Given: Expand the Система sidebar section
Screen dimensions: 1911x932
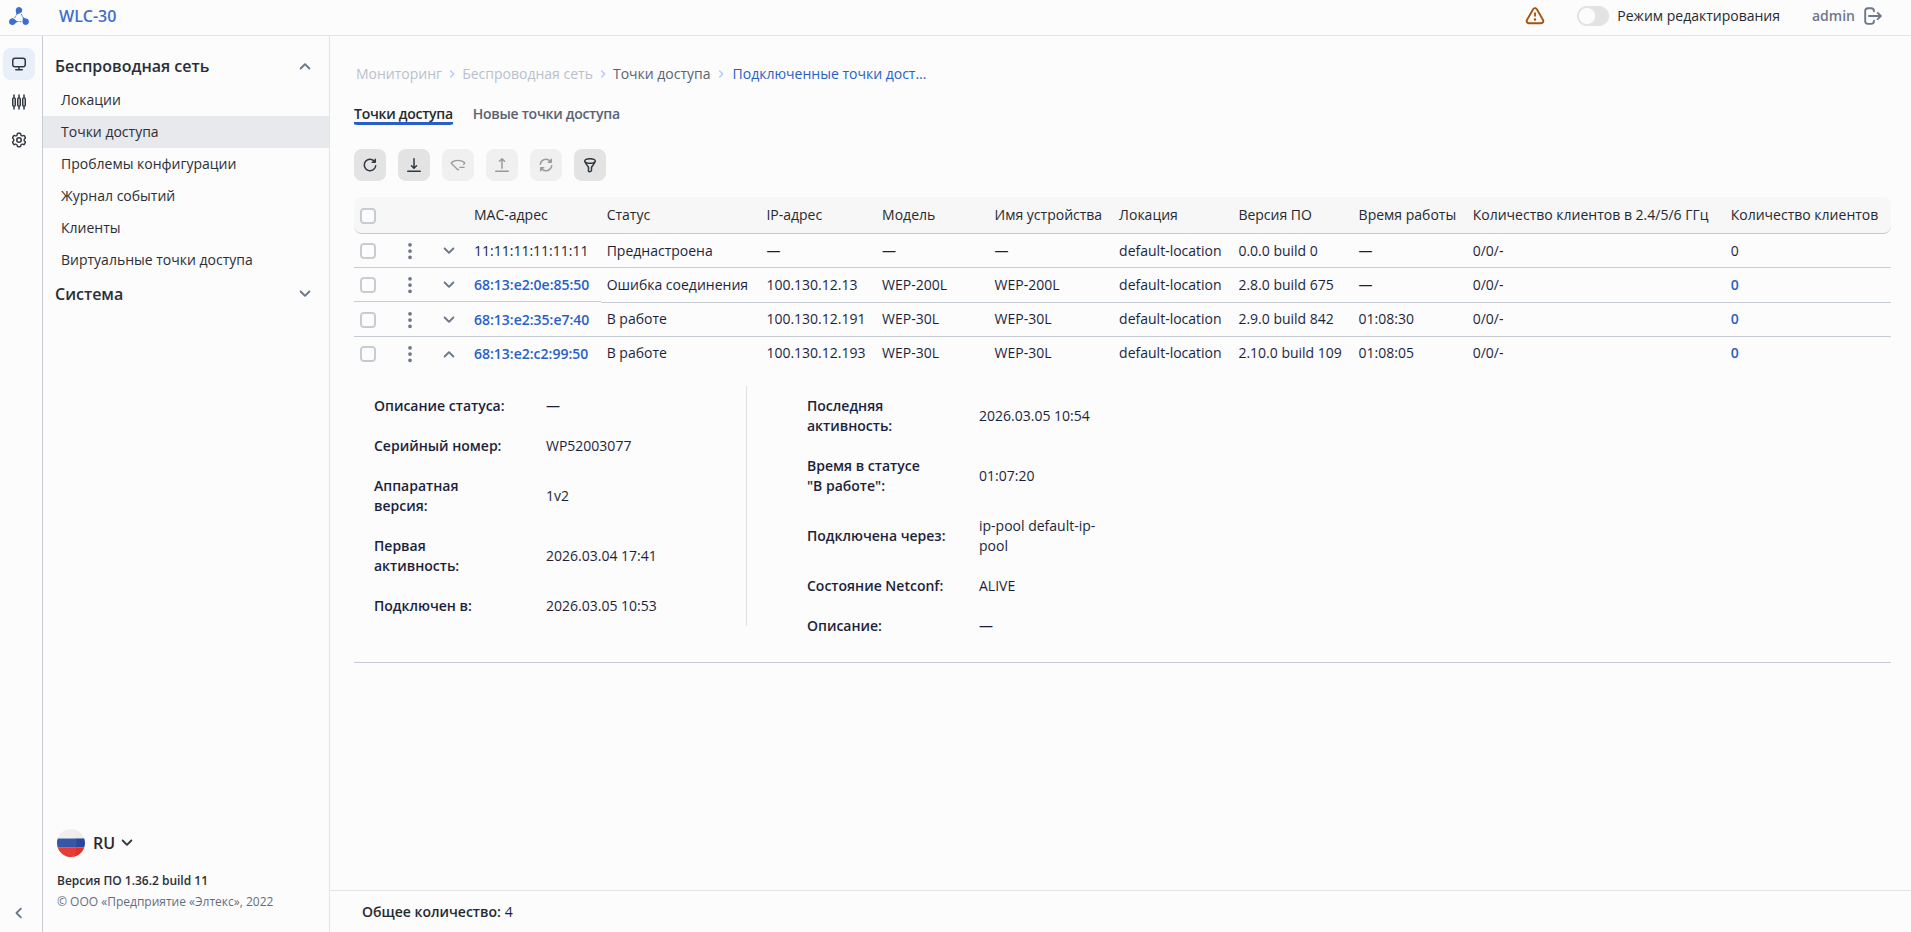Looking at the screenshot, I should (x=305, y=294).
